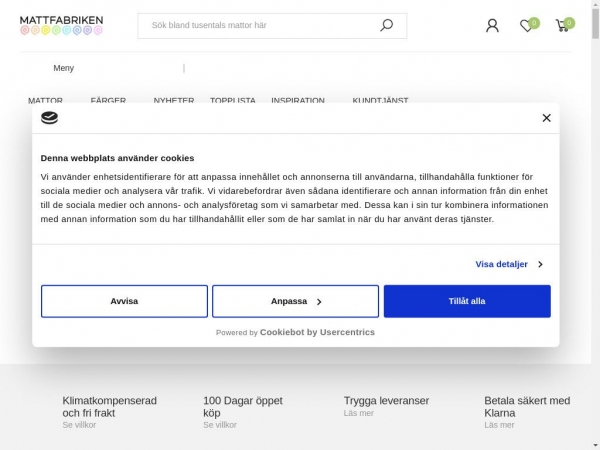Open Läs mer under Betala säkert med Klarna
The height and width of the screenshot is (450, 600).
click(499, 425)
